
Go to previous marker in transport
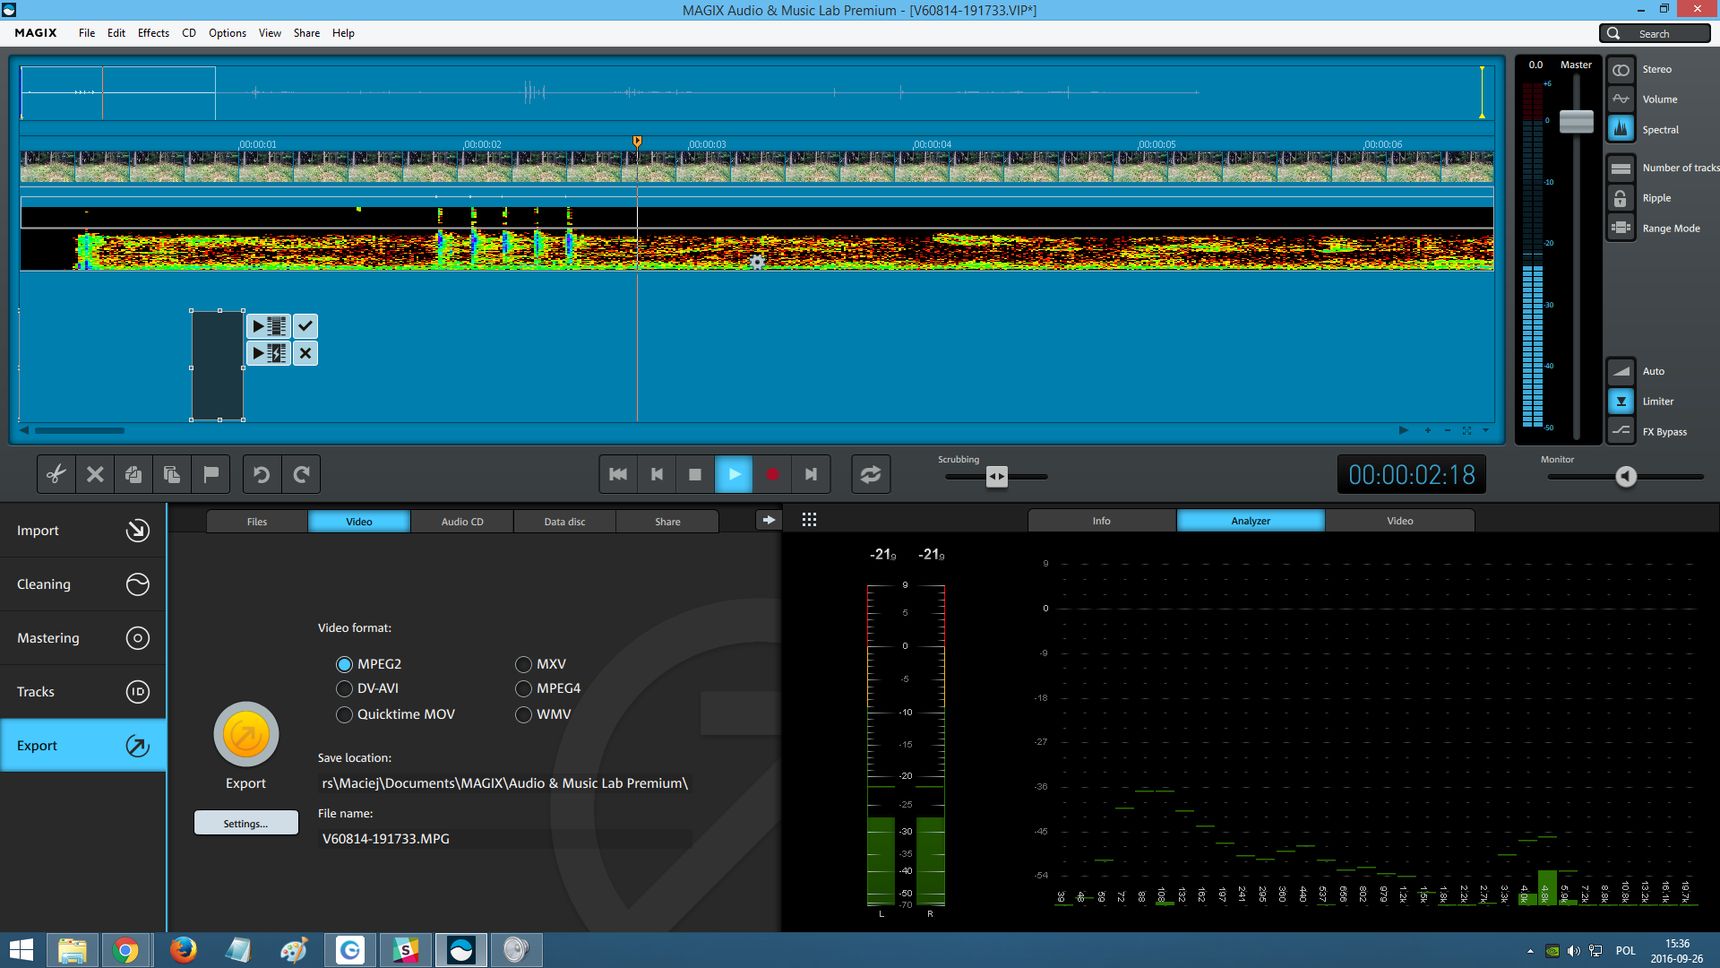pos(657,474)
